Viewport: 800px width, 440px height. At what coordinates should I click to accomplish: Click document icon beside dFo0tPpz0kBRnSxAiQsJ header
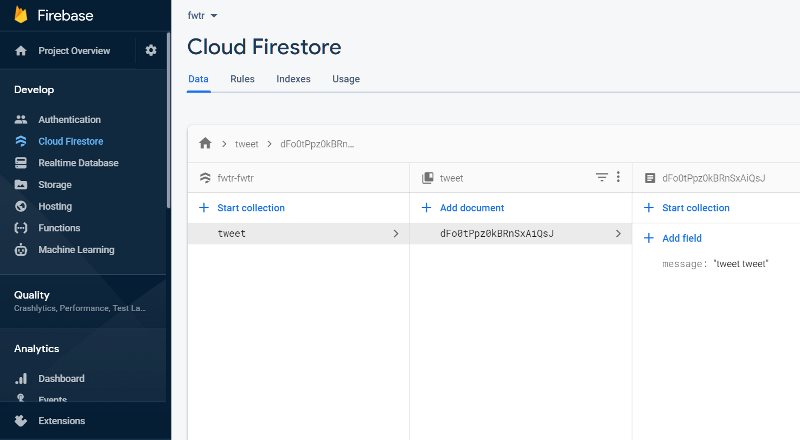click(649, 178)
